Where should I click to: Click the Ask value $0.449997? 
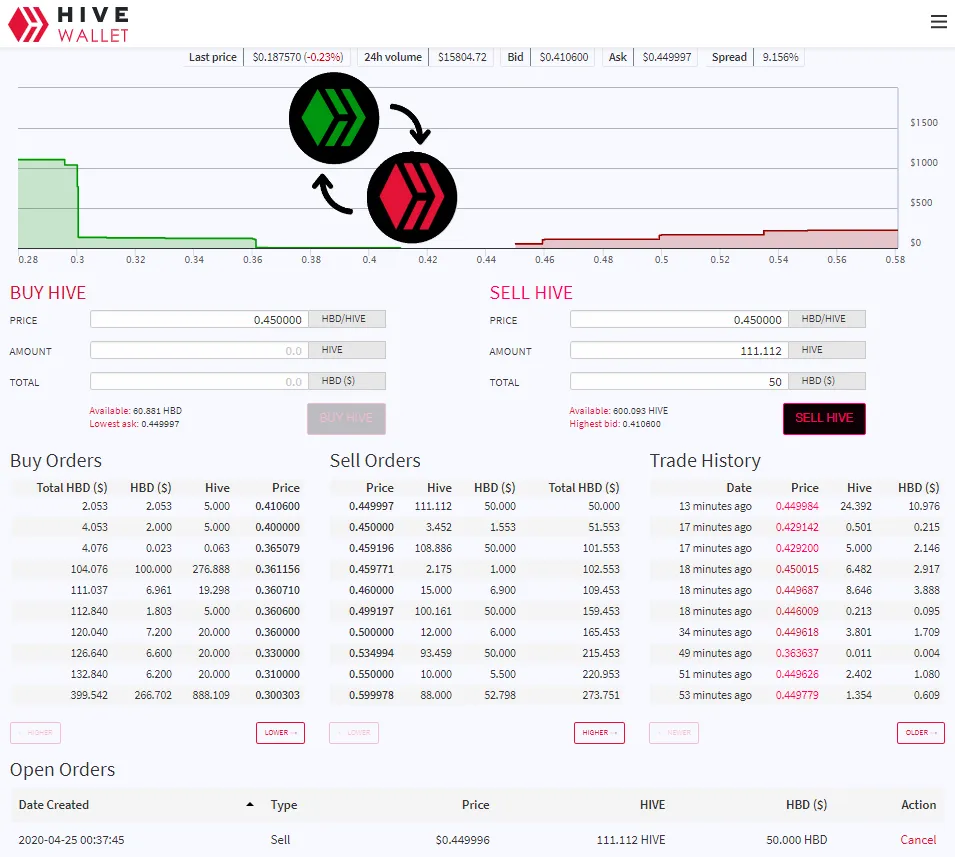click(x=666, y=57)
